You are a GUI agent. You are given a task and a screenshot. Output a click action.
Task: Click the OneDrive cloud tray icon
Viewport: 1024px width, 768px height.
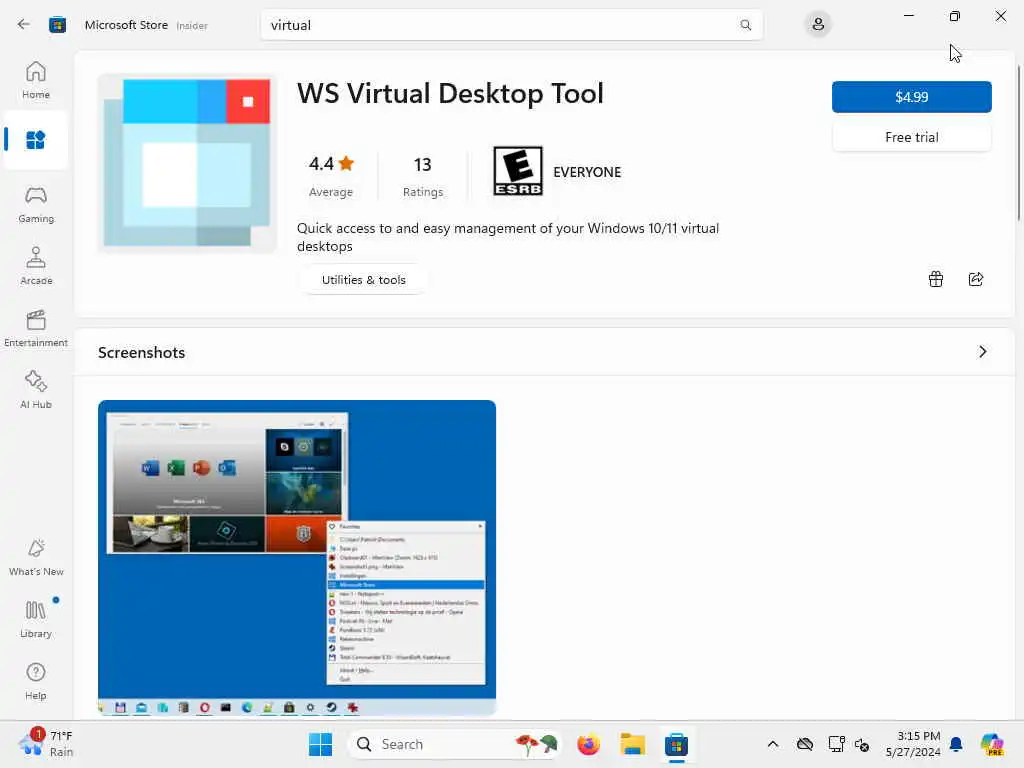click(x=805, y=744)
